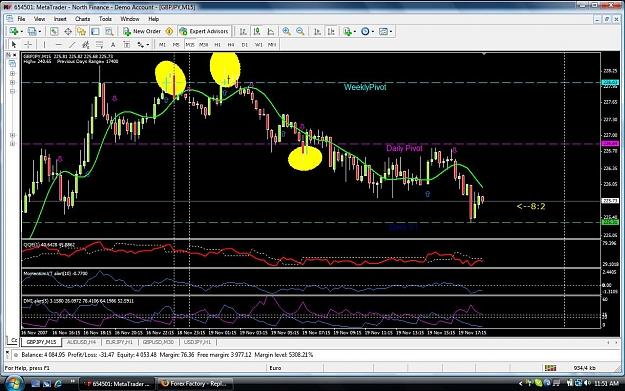
Task: Select the Horizontal Line drawing tool
Action: (58, 45)
